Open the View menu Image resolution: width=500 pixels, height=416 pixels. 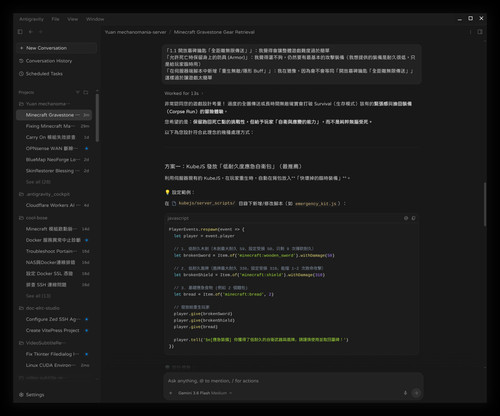pyautogui.click(x=73, y=19)
